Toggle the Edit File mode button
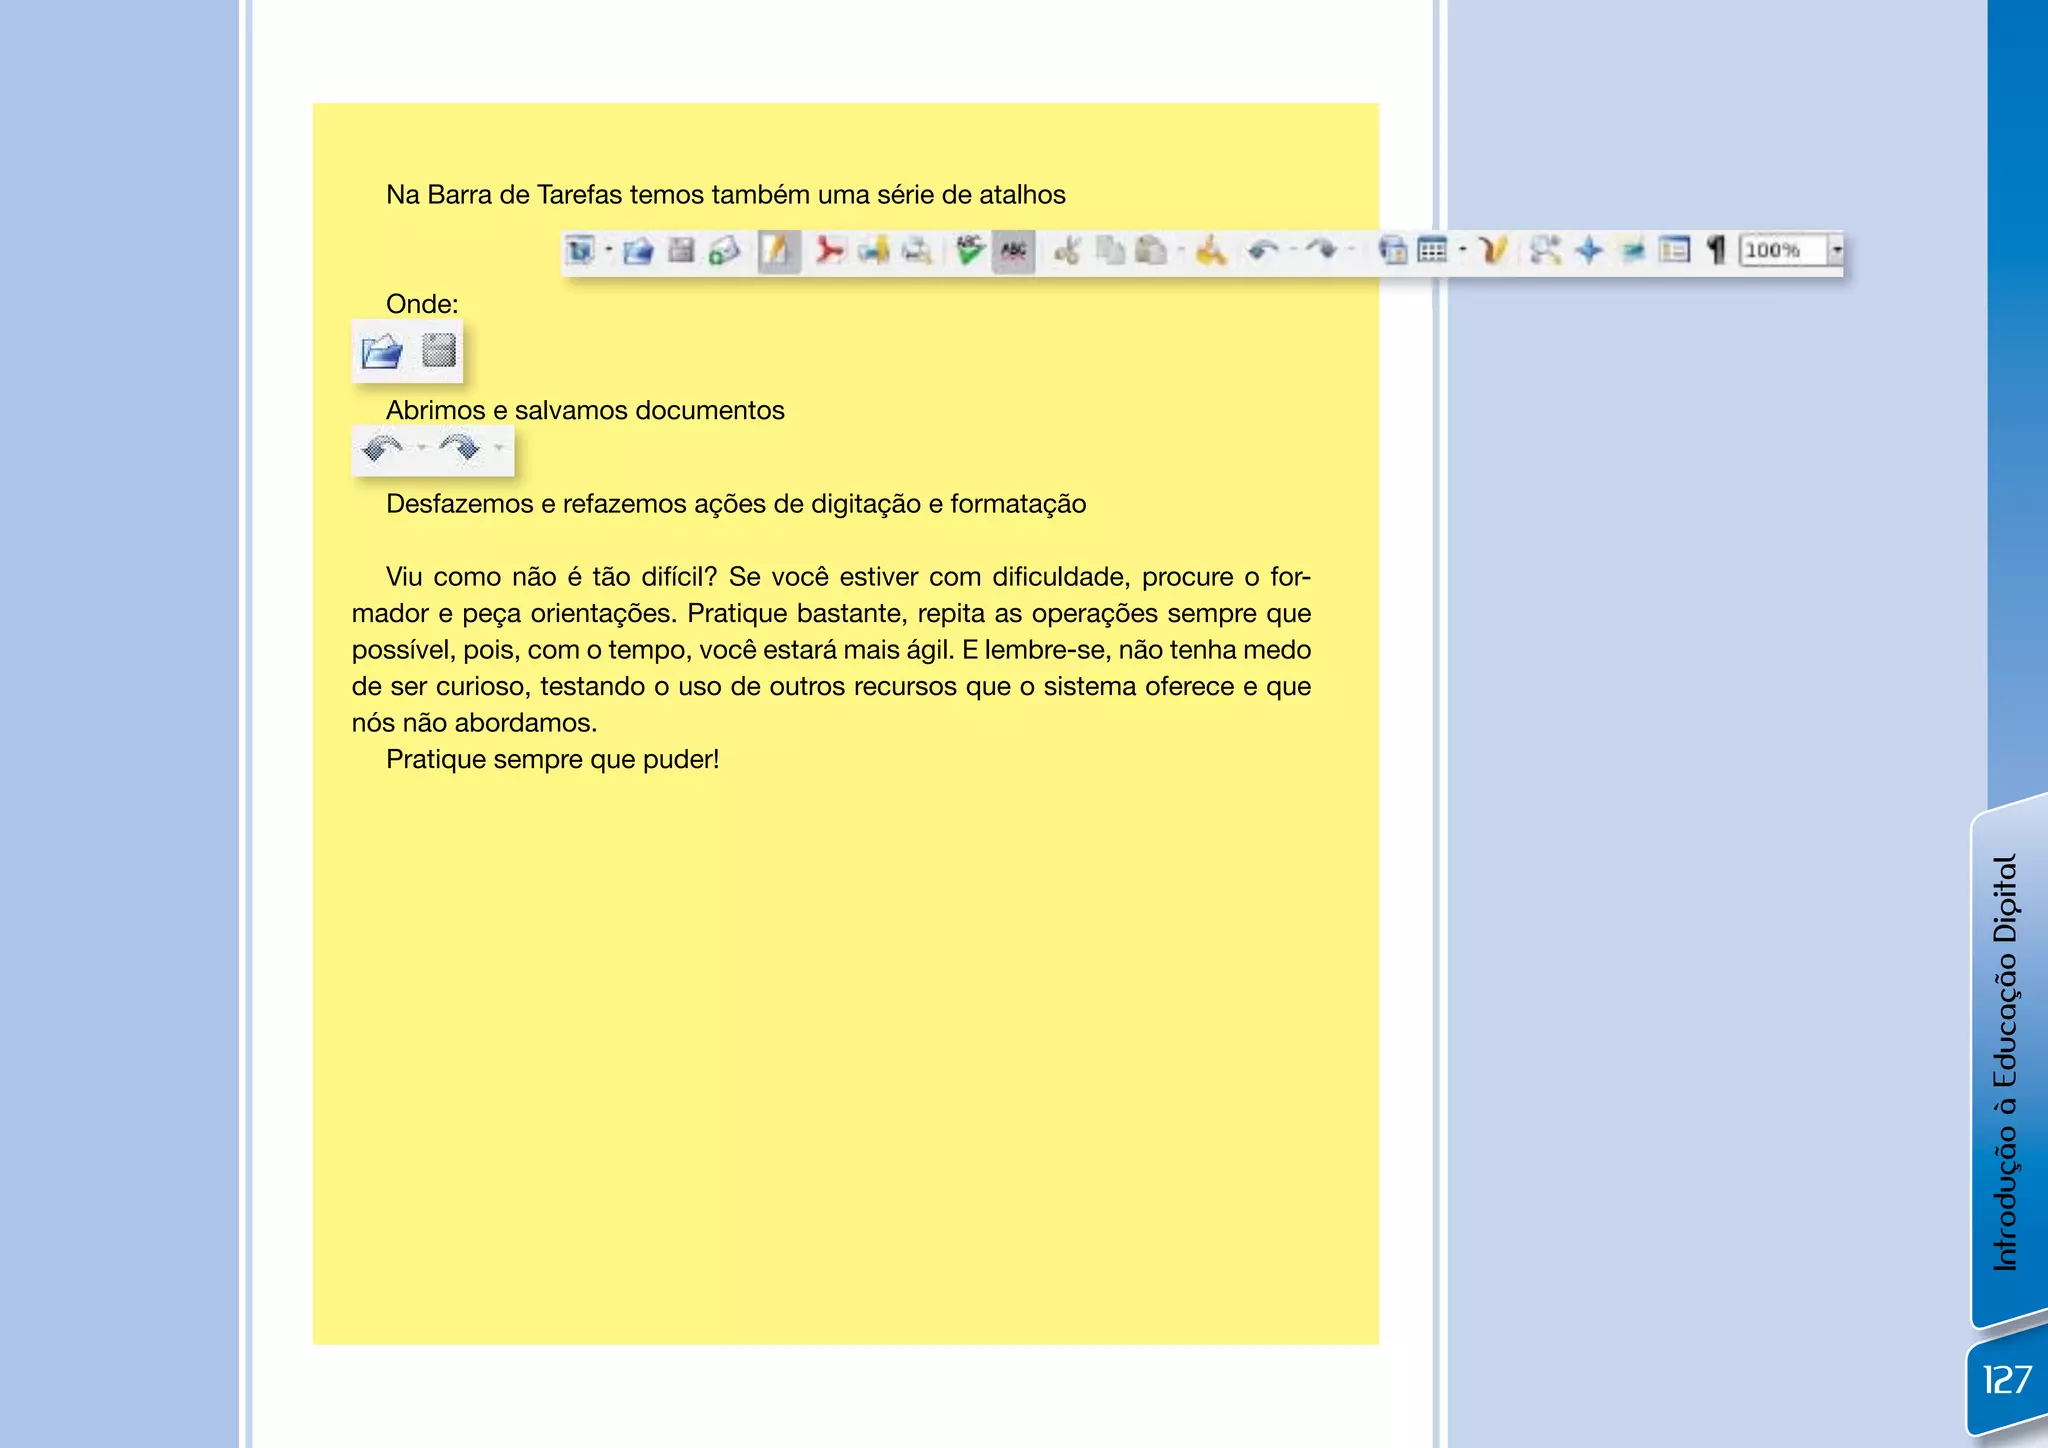This screenshot has width=2048, height=1448. pos(778,250)
